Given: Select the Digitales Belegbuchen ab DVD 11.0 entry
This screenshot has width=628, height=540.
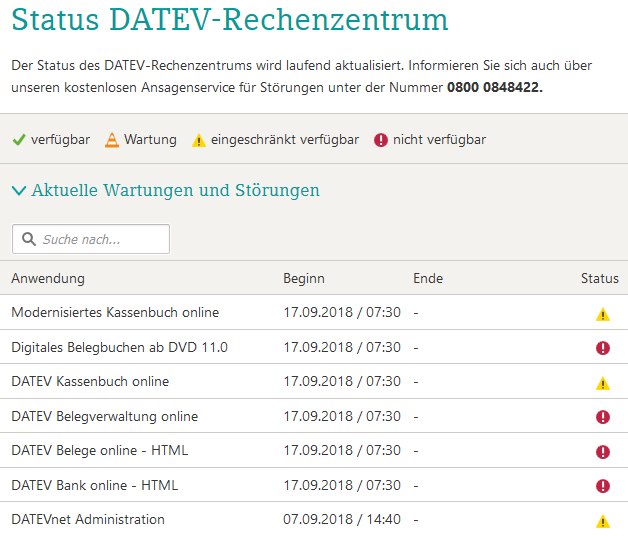Looking at the screenshot, I should coord(119,347).
